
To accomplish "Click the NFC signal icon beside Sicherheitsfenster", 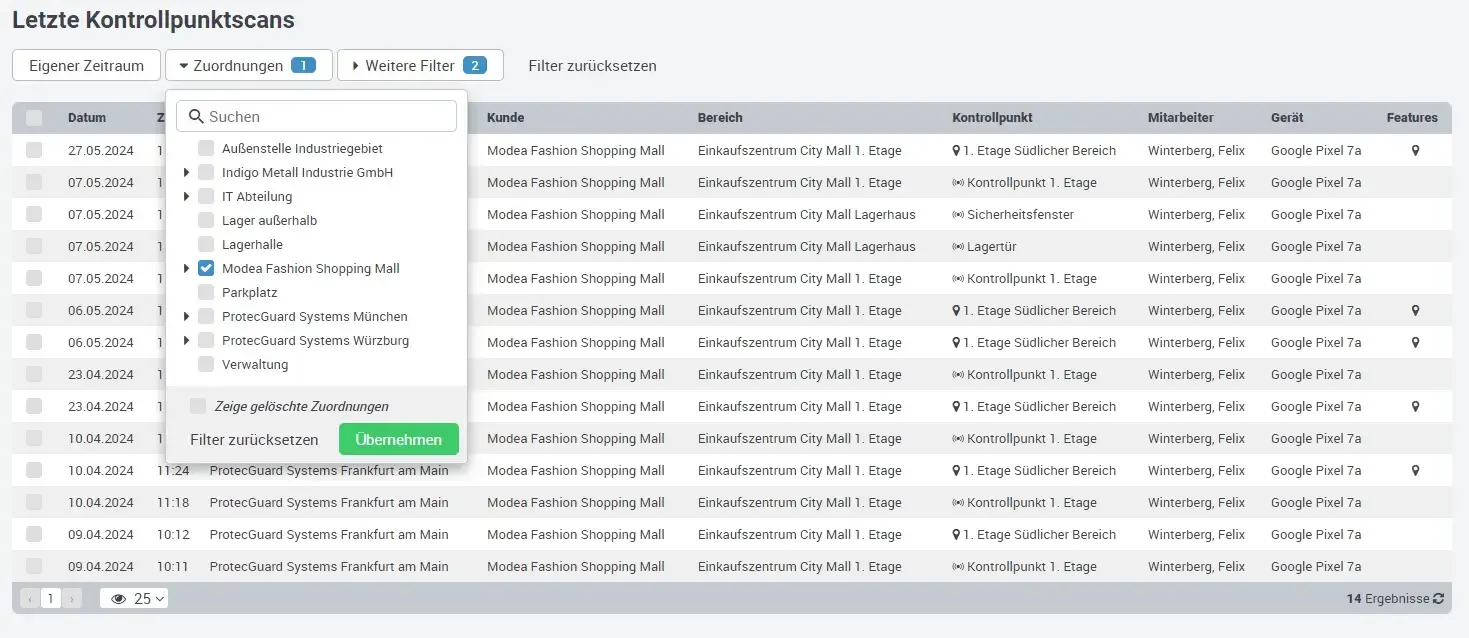I will 958,215.
